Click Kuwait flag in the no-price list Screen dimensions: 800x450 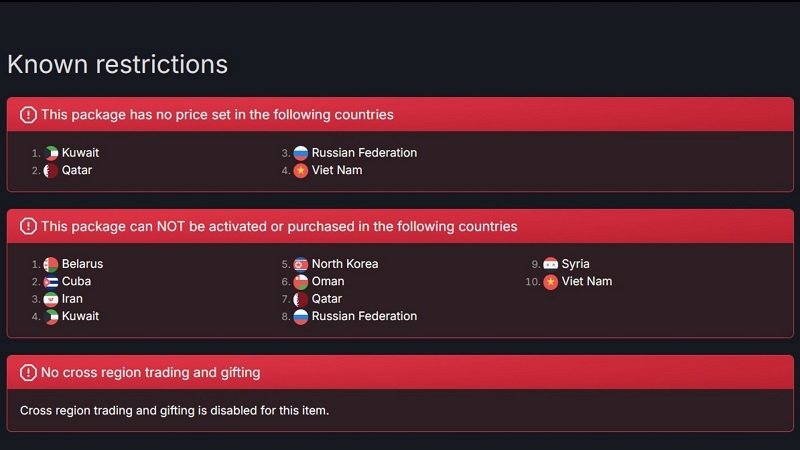coord(51,153)
